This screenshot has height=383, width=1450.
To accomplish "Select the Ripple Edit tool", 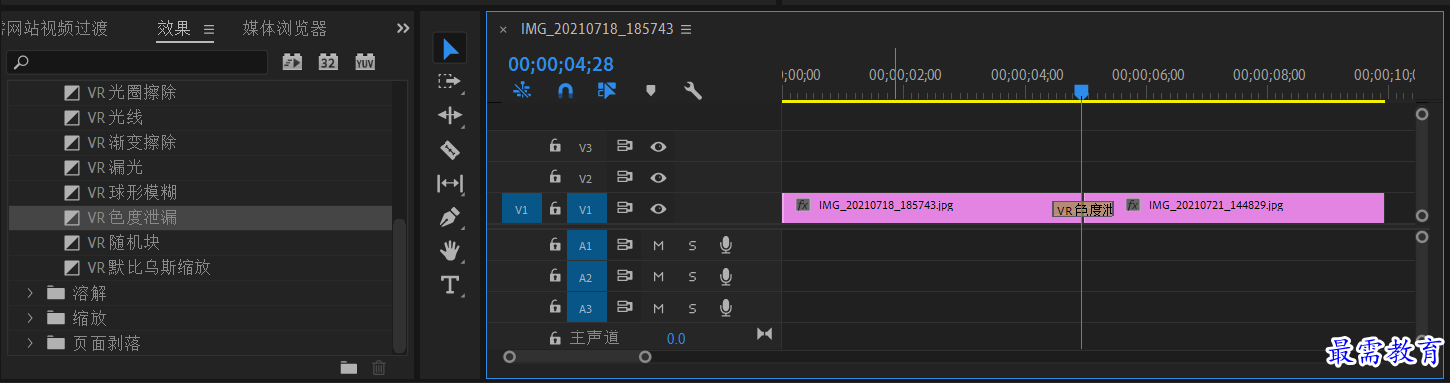I will [x=450, y=116].
